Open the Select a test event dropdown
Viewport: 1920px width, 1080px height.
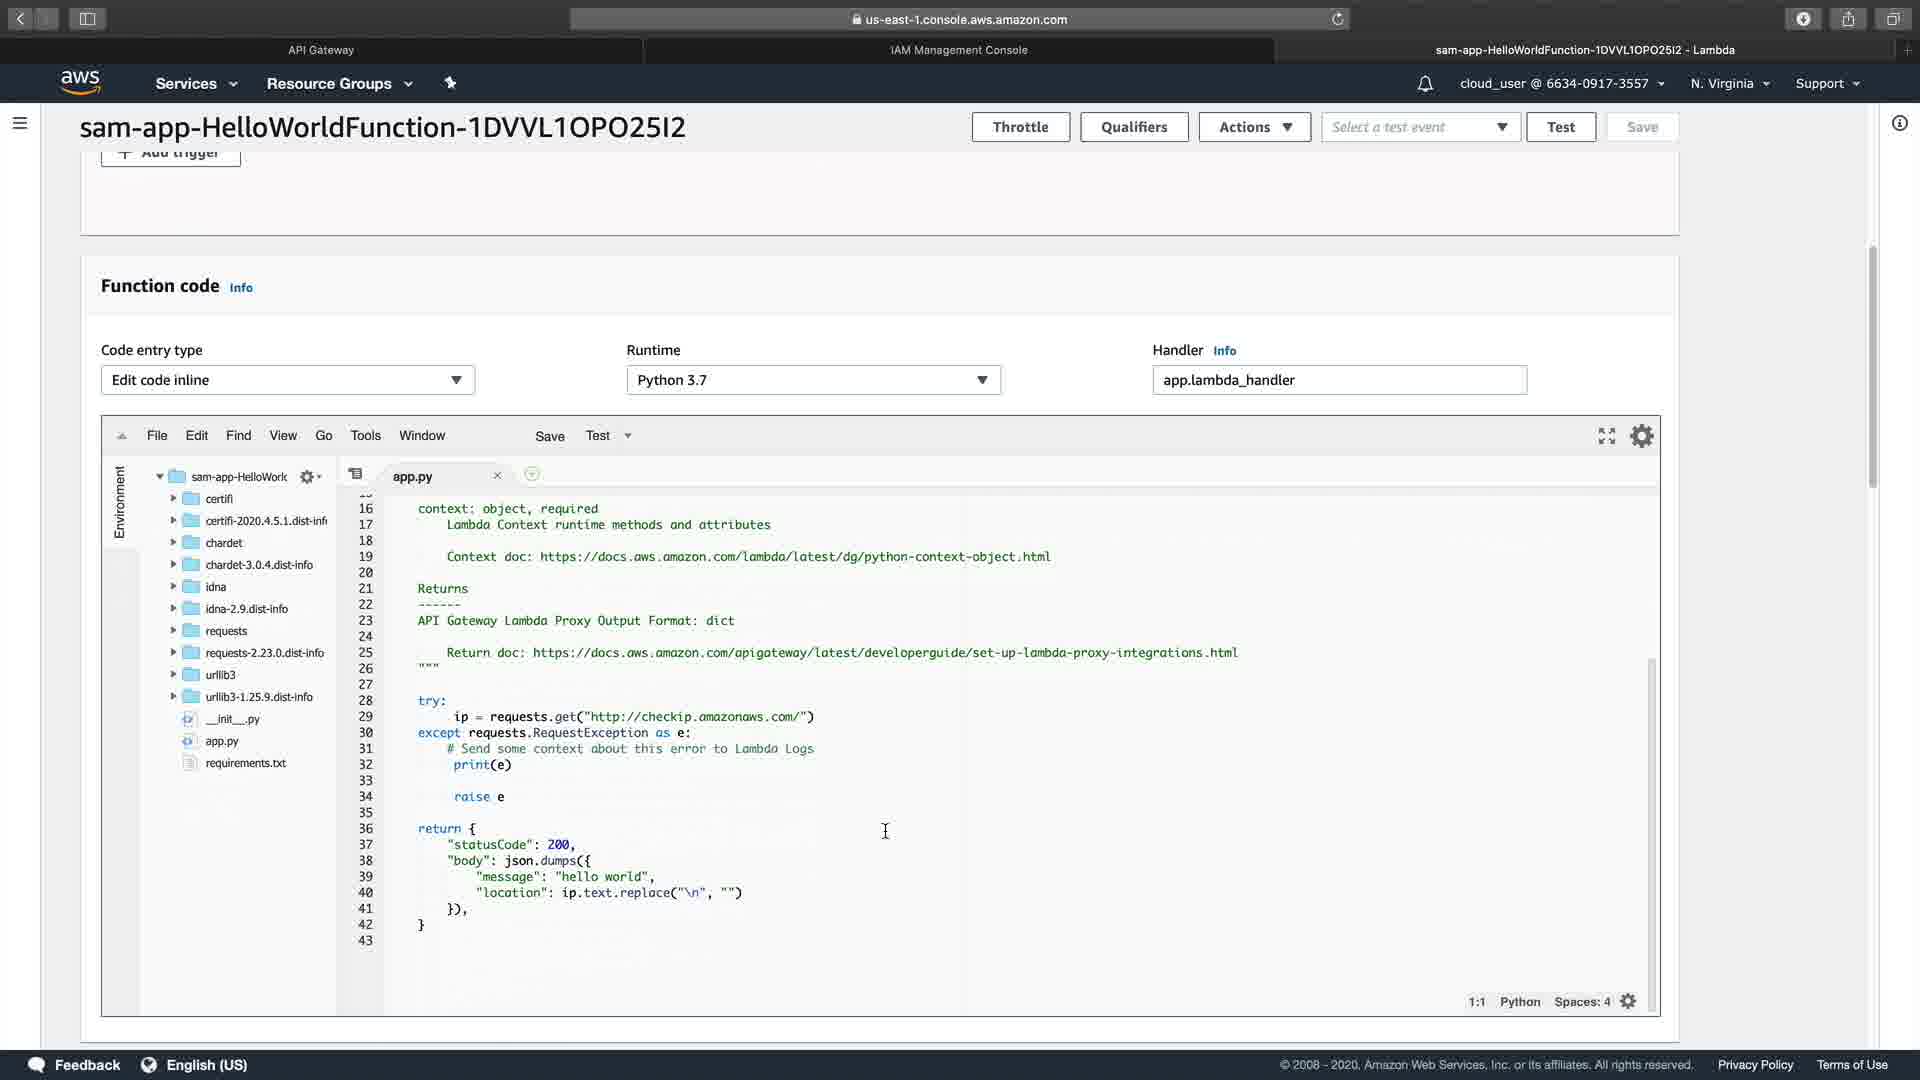1420,127
